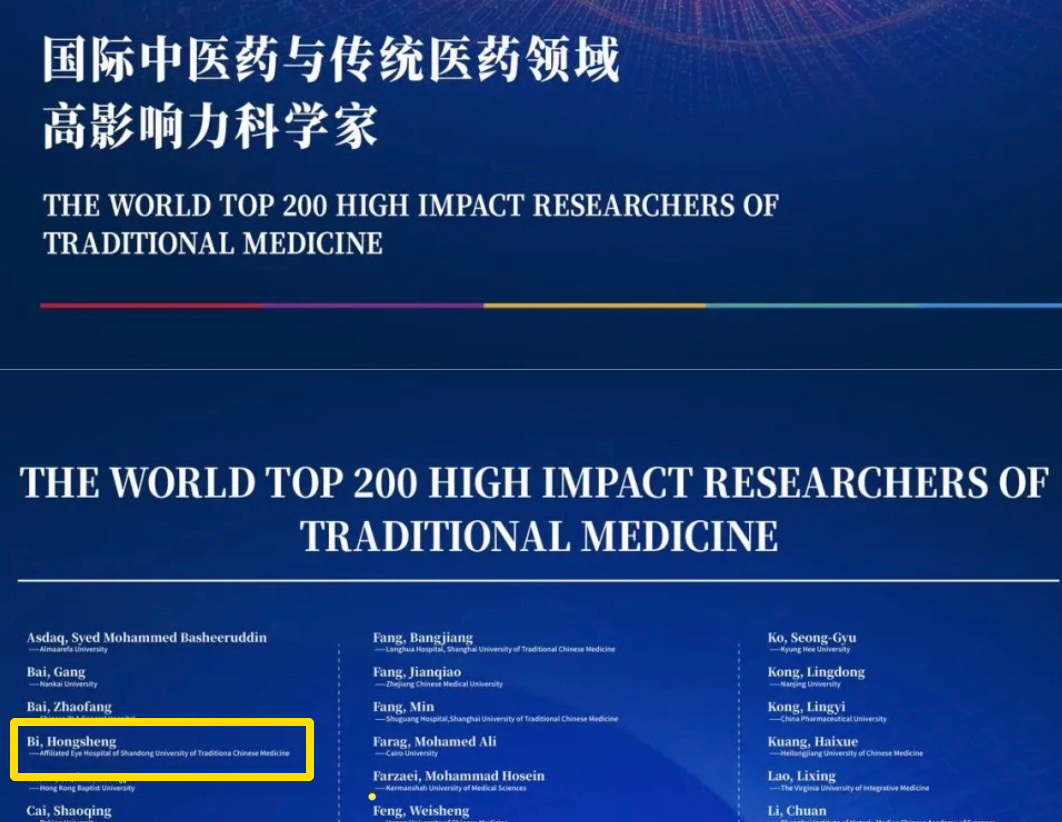Select the name Bai, Gang
This screenshot has height=822, width=1062.
tap(56, 672)
